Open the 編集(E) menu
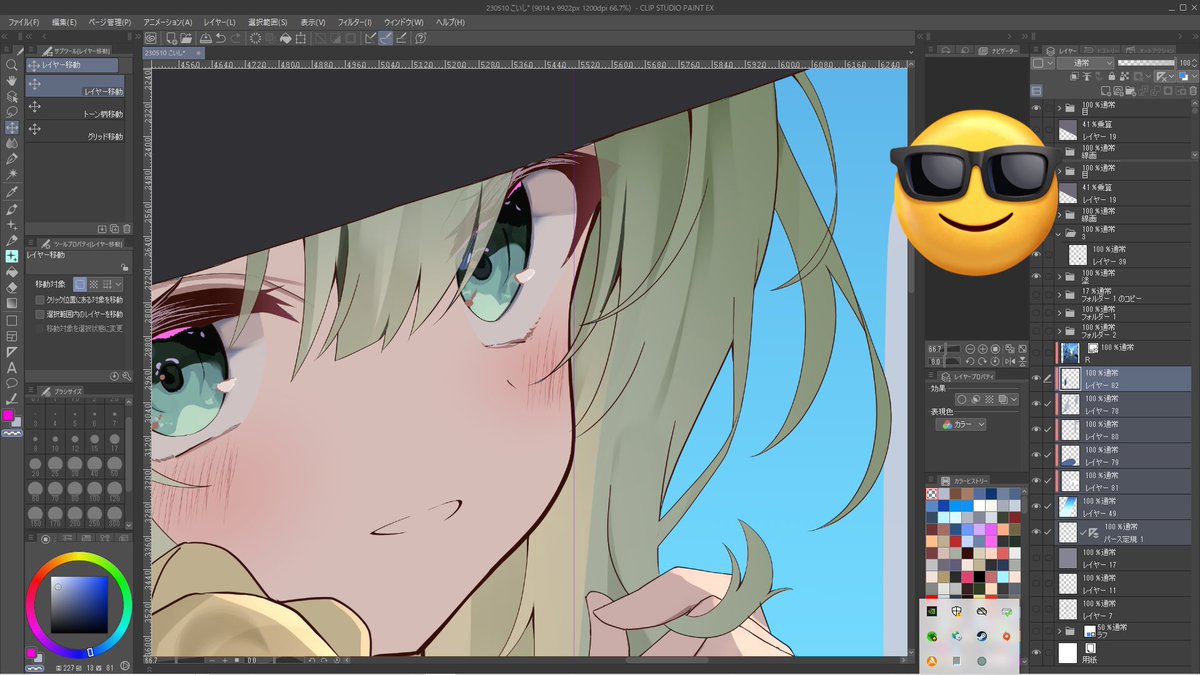The height and width of the screenshot is (675, 1200). pos(64,22)
